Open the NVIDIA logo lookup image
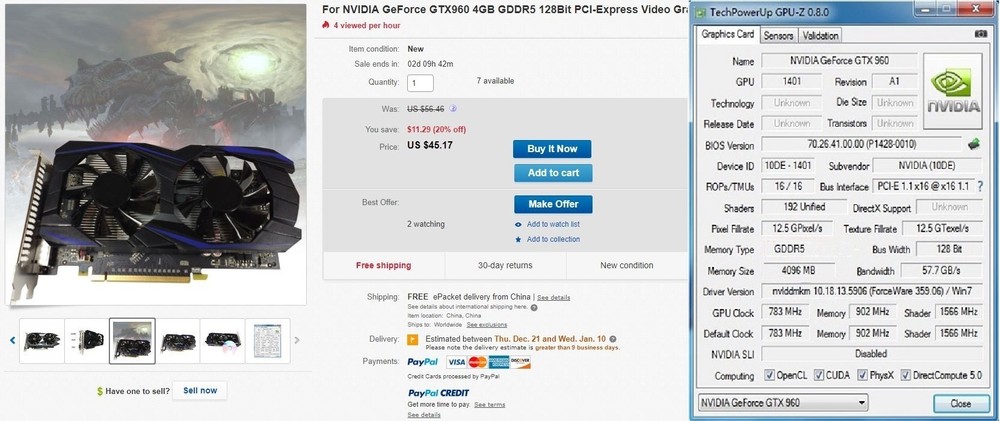This screenshot has height=421, width=1000. click(953, 92)
